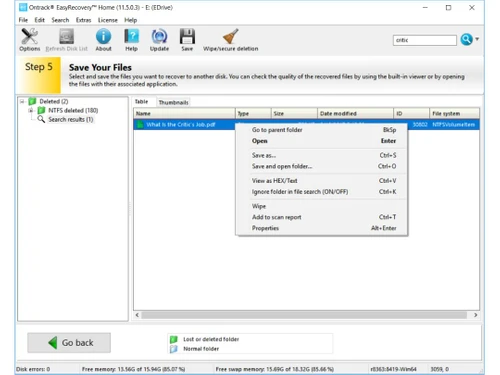Viewport: 500px width, 375px height.
Task: Open the Edit menu
Action: coord(39,20)
